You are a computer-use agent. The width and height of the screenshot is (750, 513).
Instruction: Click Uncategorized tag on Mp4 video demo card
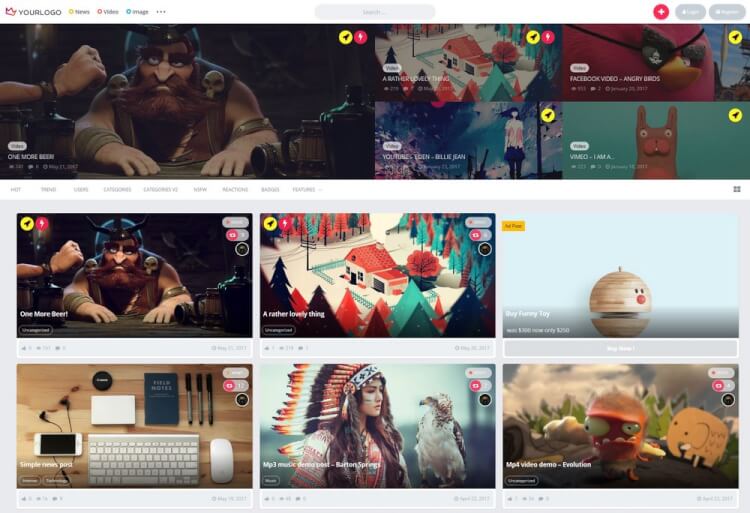point(522,480)
